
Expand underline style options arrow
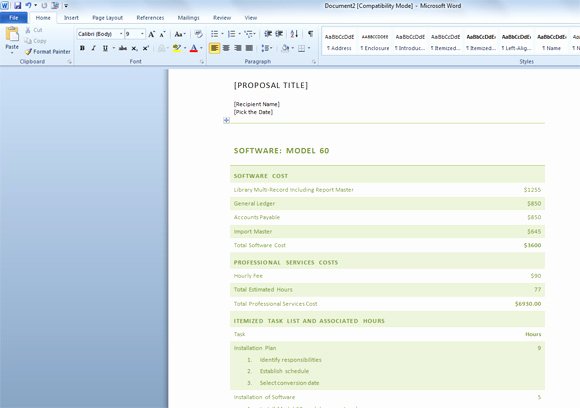(114, 48)
